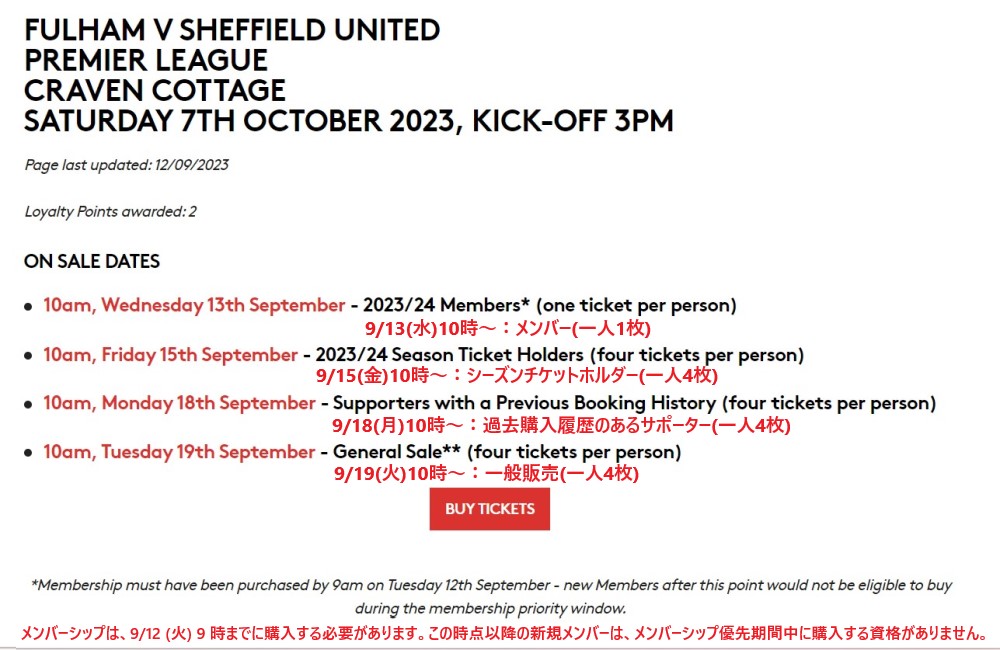Screen dimensions: 1000x650
Task: Click the red BUY TICKETS button
Action: [x=490, y=509]
